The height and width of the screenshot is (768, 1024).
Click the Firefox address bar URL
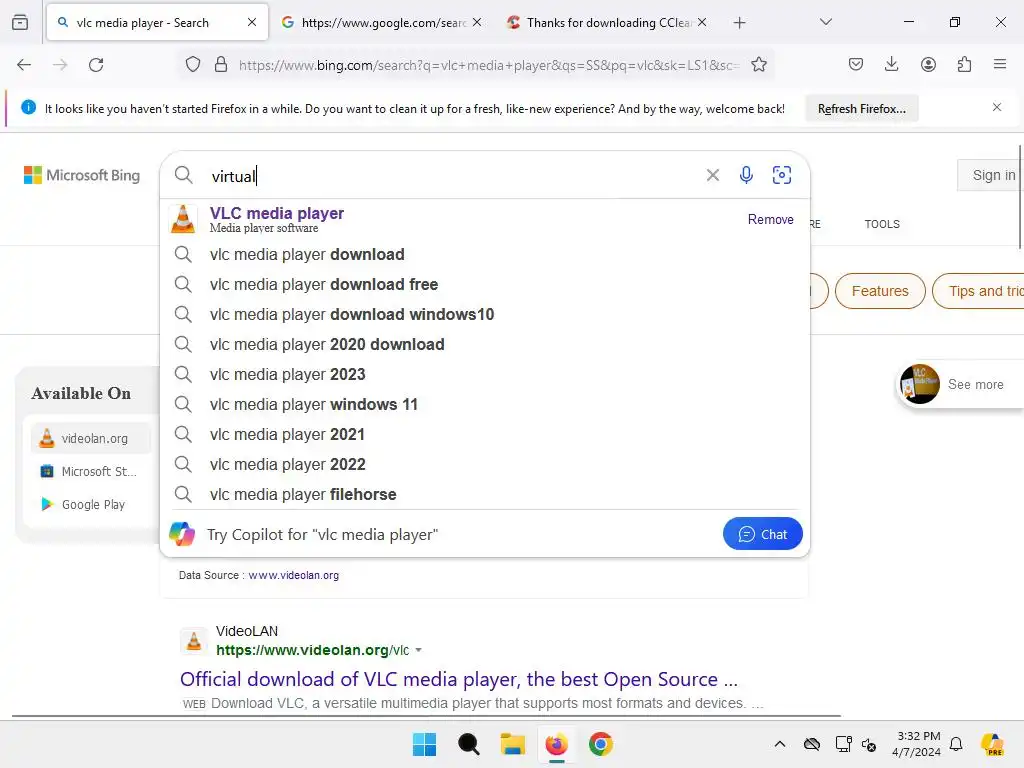coord(488,65)
